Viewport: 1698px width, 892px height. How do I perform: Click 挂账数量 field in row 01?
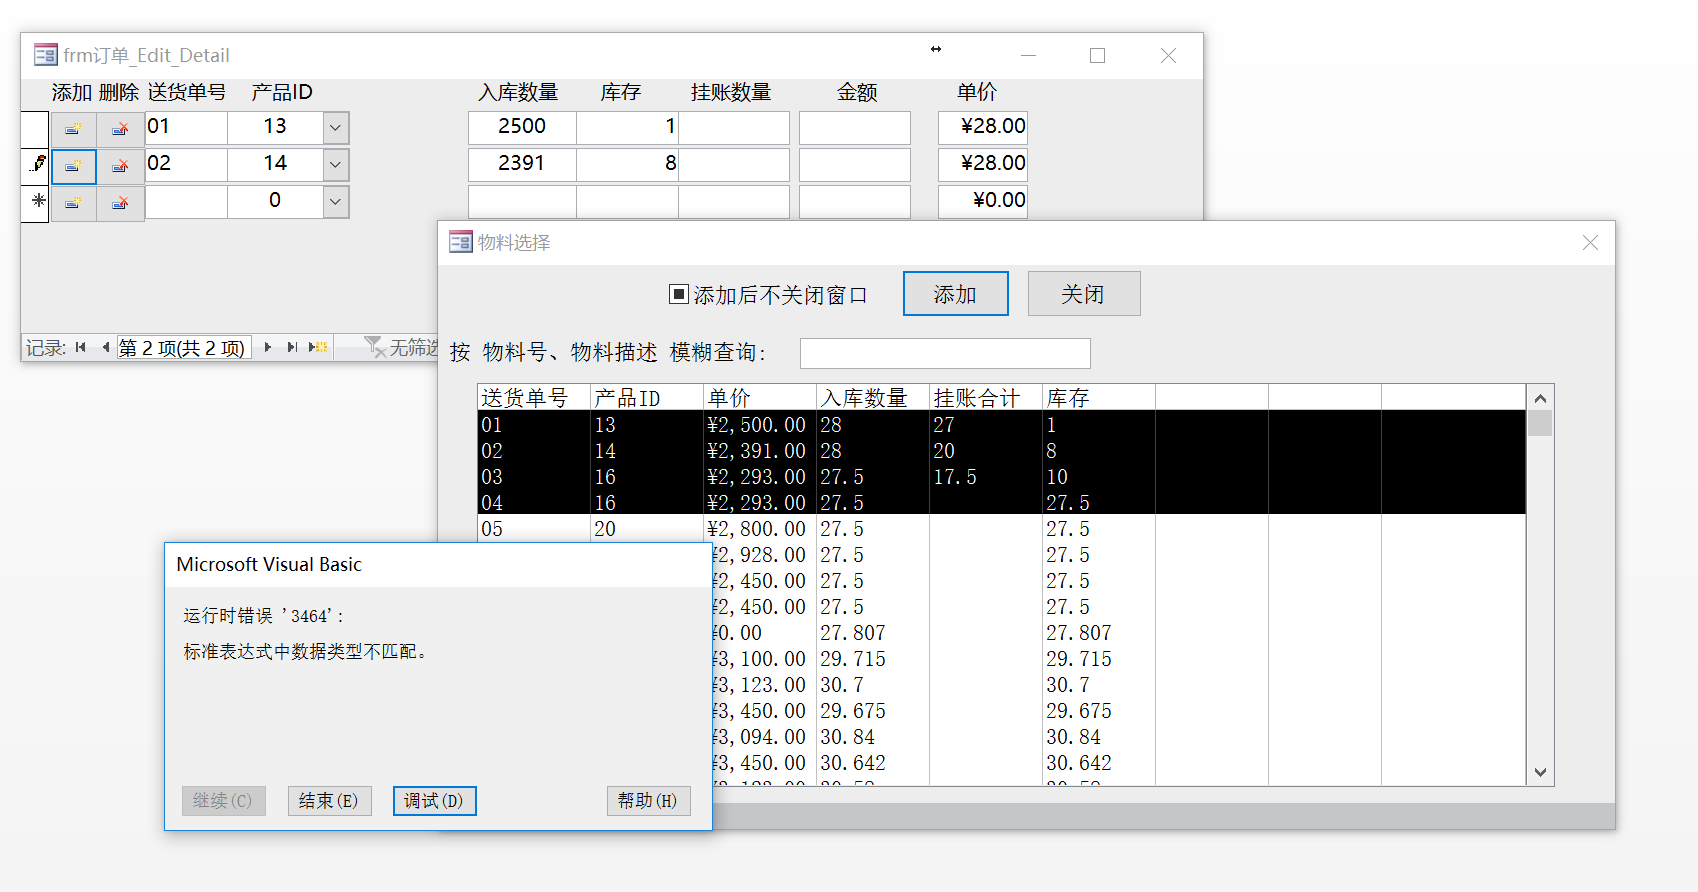pyautogui.click(x=734, y=128)
